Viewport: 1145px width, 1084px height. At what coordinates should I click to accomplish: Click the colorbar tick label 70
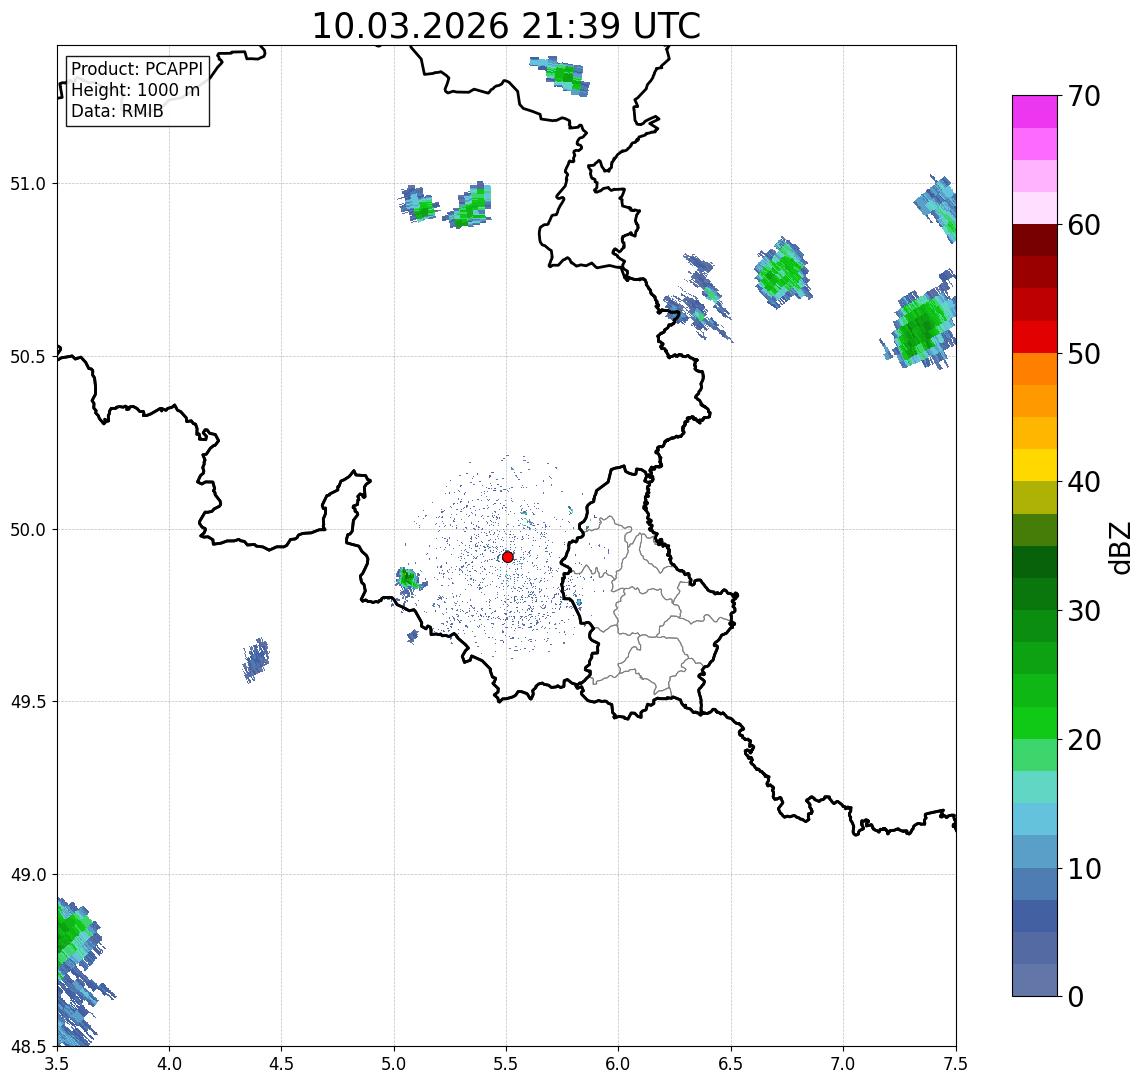(x=1084, y=96)
